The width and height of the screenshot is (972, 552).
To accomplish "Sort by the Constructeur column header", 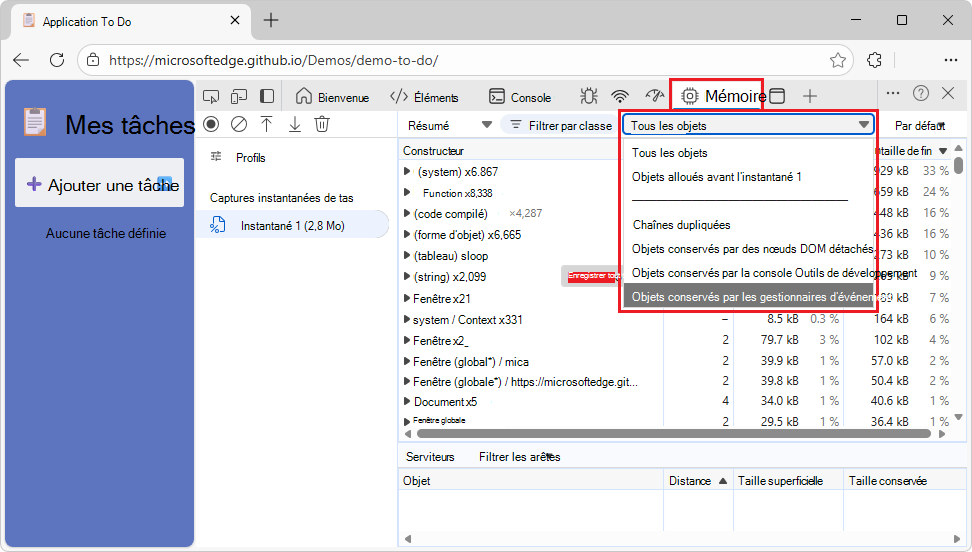I will 433,151.
